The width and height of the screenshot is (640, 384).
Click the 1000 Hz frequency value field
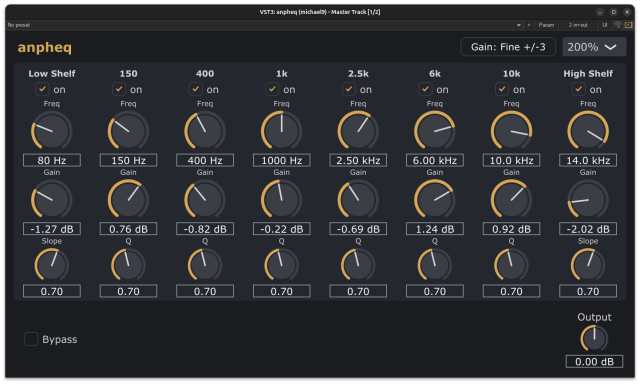click(282, 160)
